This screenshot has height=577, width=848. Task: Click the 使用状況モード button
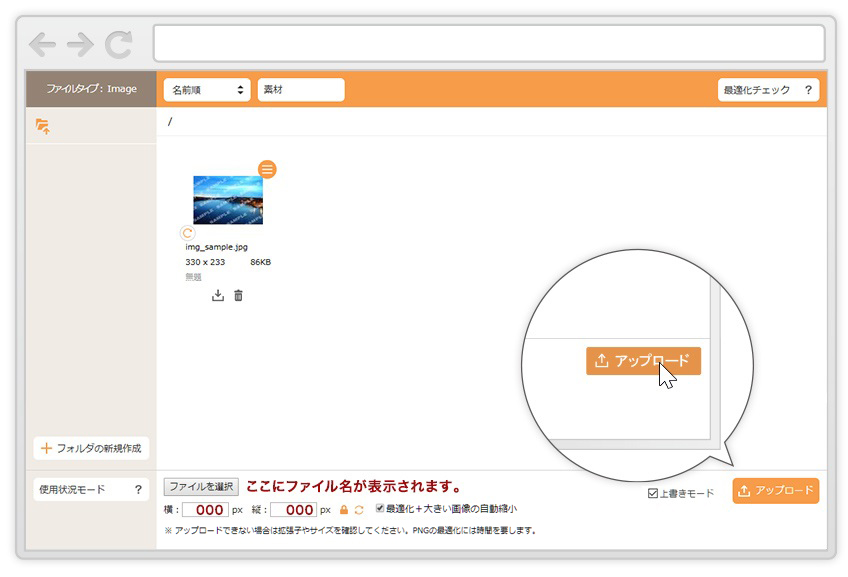click(x=91, y=490)
